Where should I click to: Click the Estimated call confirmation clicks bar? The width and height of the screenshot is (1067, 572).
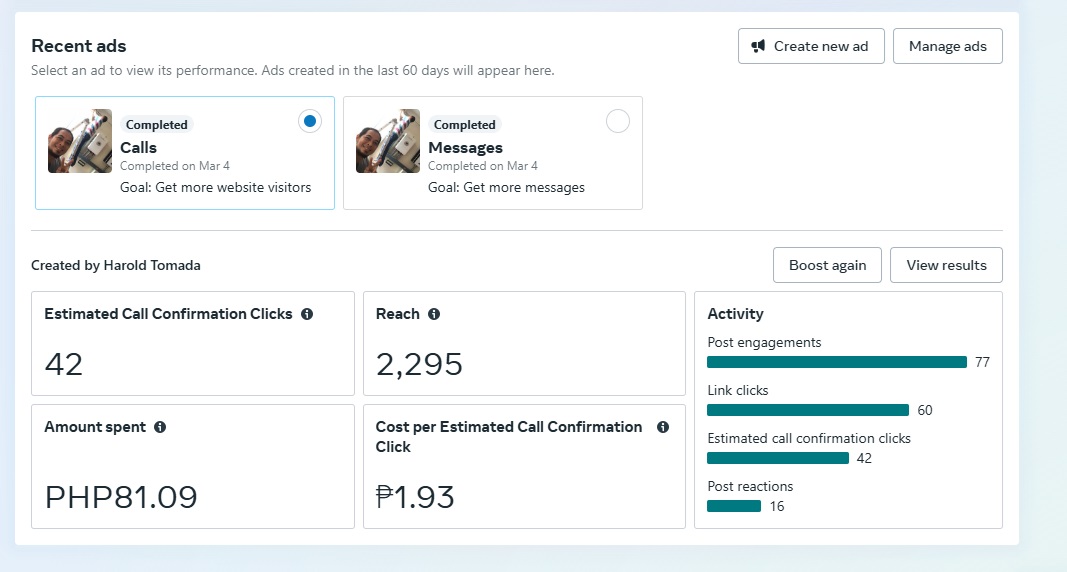pos(777,458)
